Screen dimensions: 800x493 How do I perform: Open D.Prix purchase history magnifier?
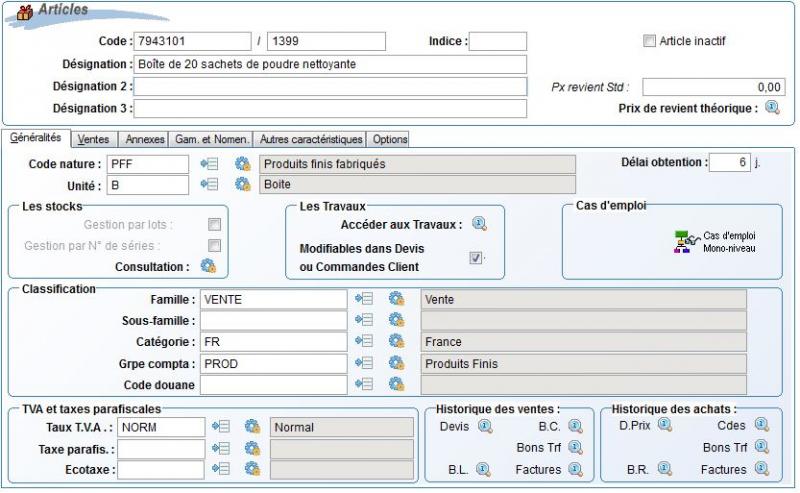tap(664, 427)
